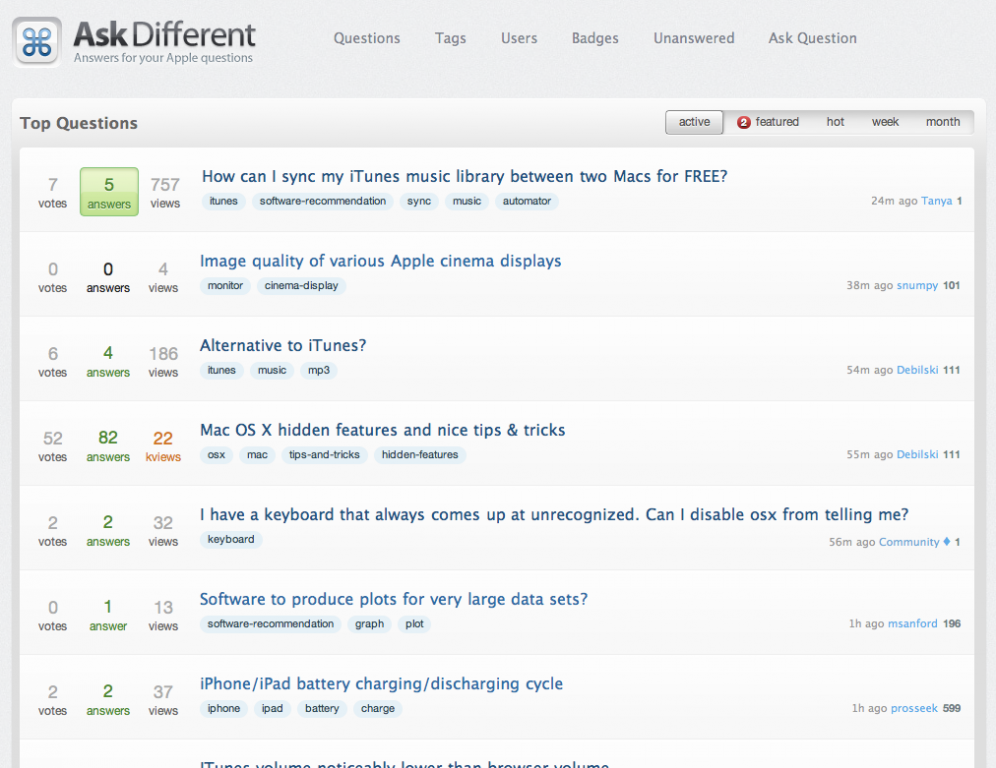The width and height of the screenshot is (996, 768).
Task: Click the hidden-features tag
Action: [420, 455]
